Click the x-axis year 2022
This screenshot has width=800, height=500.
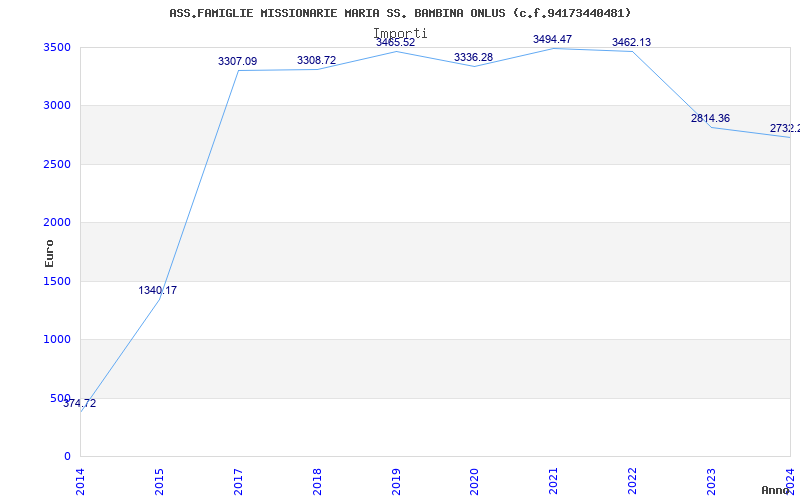[x=633, y=482]
